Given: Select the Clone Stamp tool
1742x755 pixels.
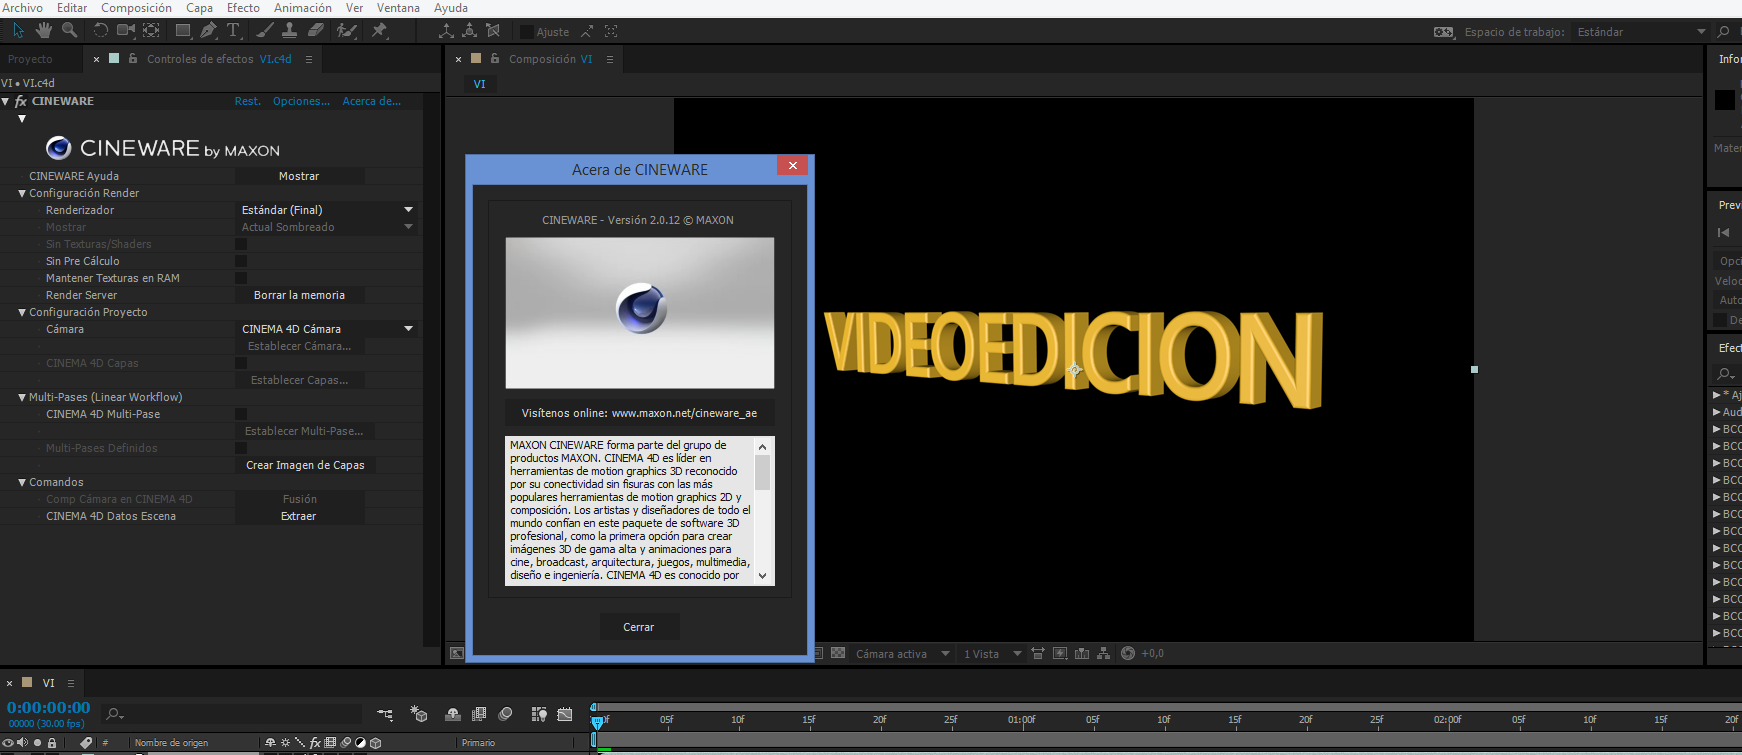Looking at the screenshot, I should [290, 31].
